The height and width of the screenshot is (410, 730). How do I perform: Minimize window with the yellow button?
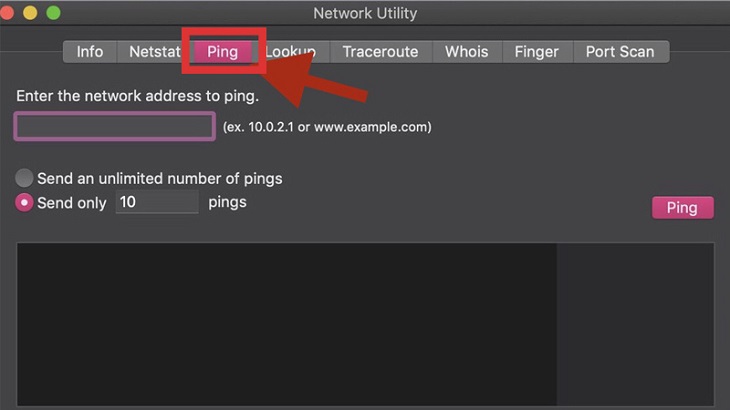[x=30, y=13]
